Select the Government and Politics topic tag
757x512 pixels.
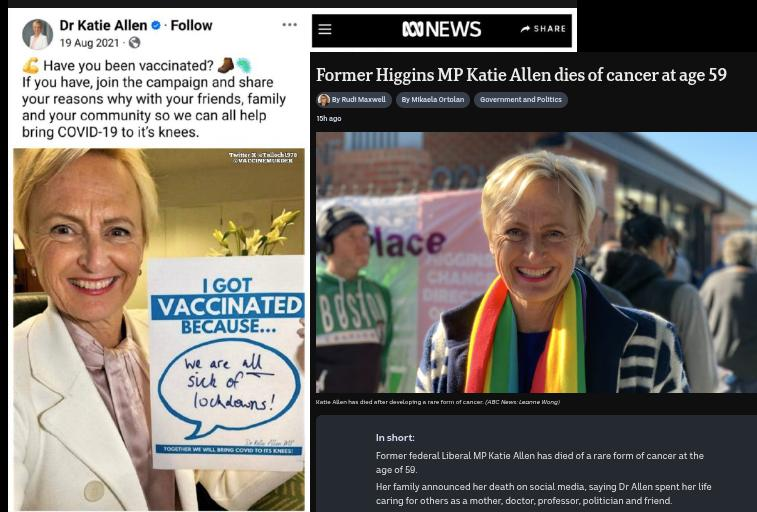[520, 100]
